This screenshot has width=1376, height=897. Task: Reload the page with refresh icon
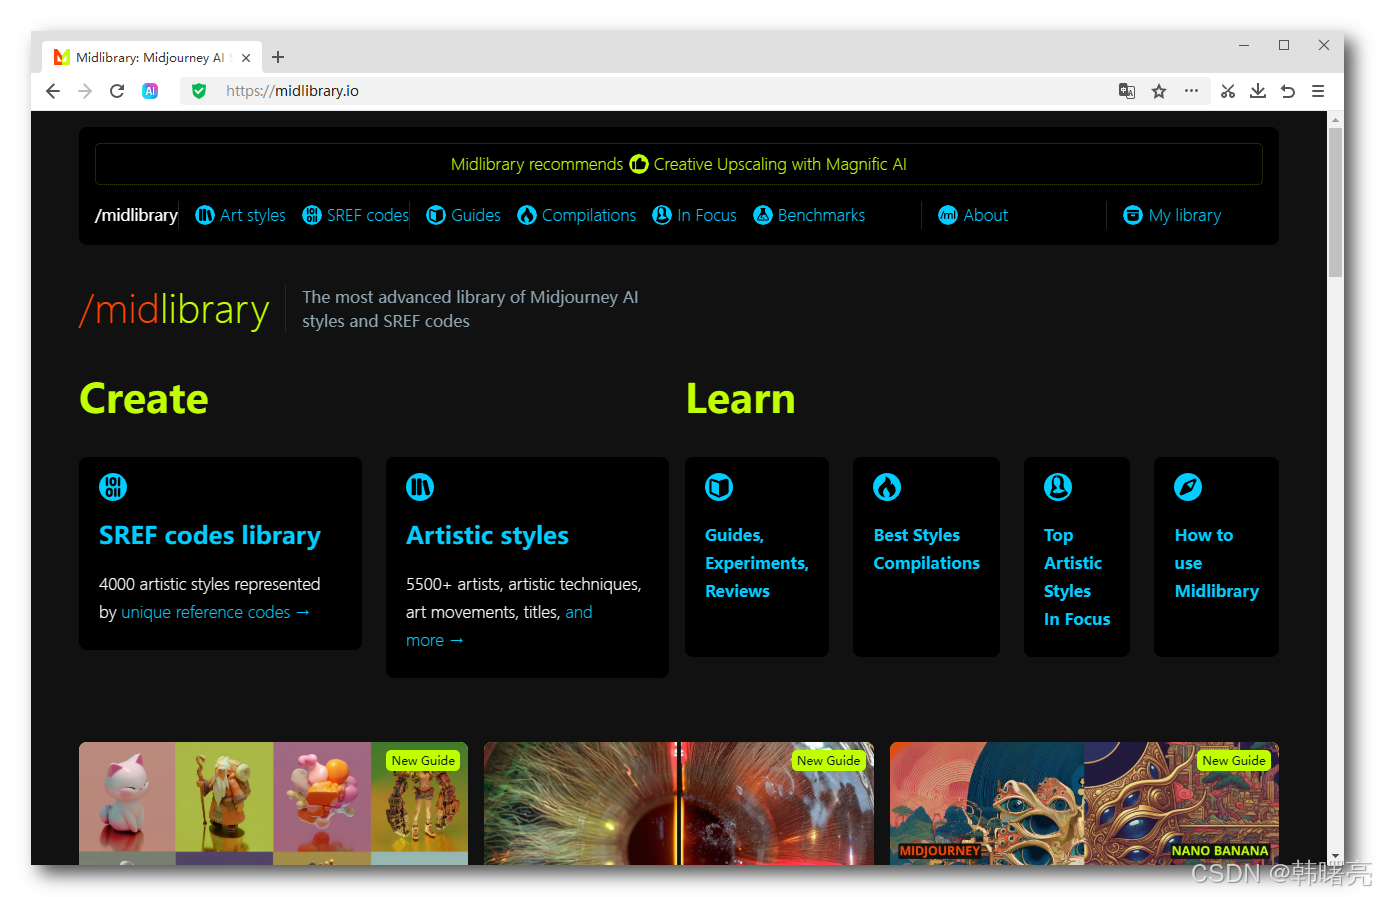117,91
